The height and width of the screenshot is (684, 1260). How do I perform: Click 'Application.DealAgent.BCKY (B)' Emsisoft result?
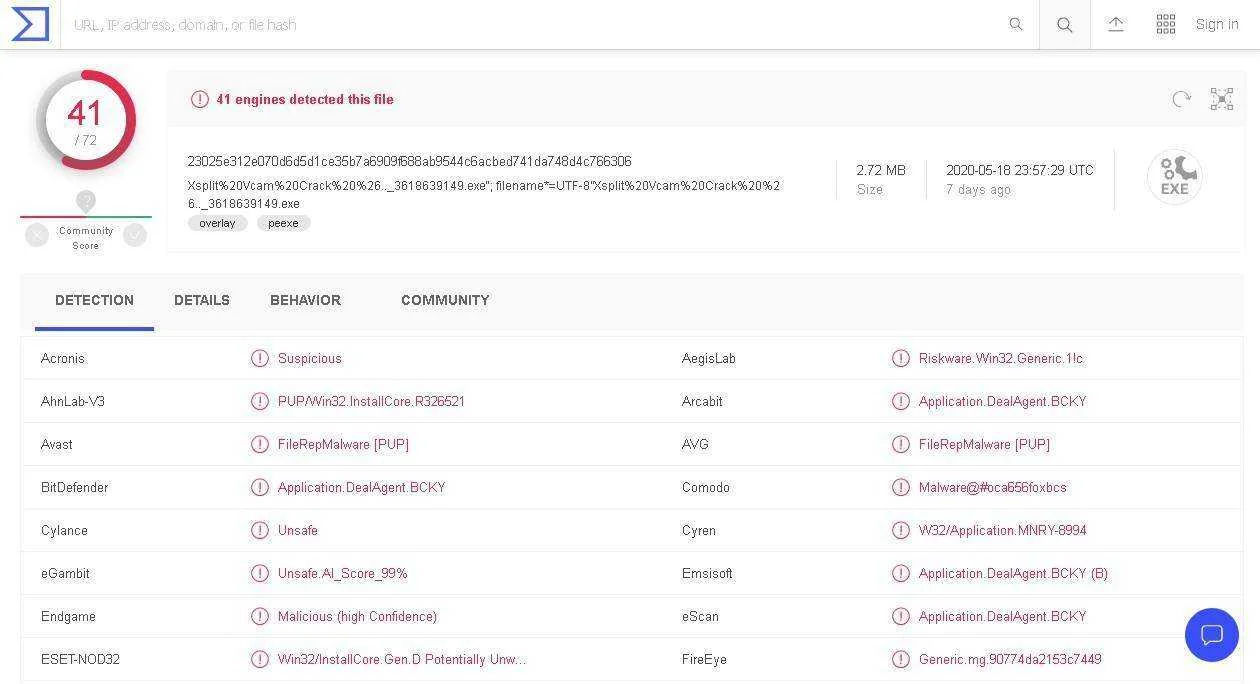(x=1013, y=573)
